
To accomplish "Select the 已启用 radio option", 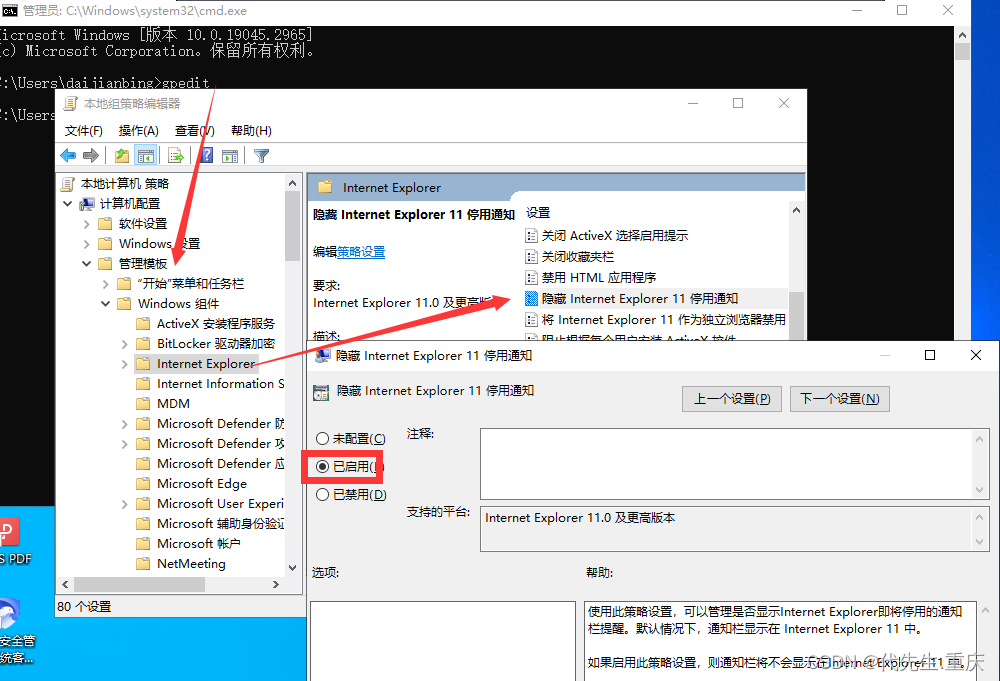I will tap(323, 467).
